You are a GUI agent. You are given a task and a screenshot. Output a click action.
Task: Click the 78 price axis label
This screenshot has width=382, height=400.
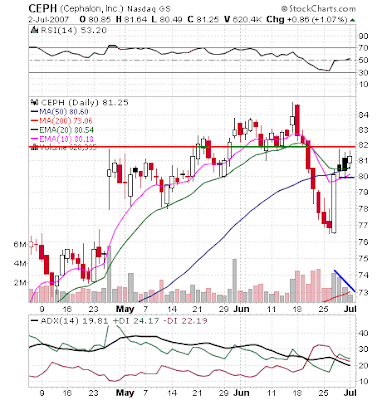click(364, 209)
